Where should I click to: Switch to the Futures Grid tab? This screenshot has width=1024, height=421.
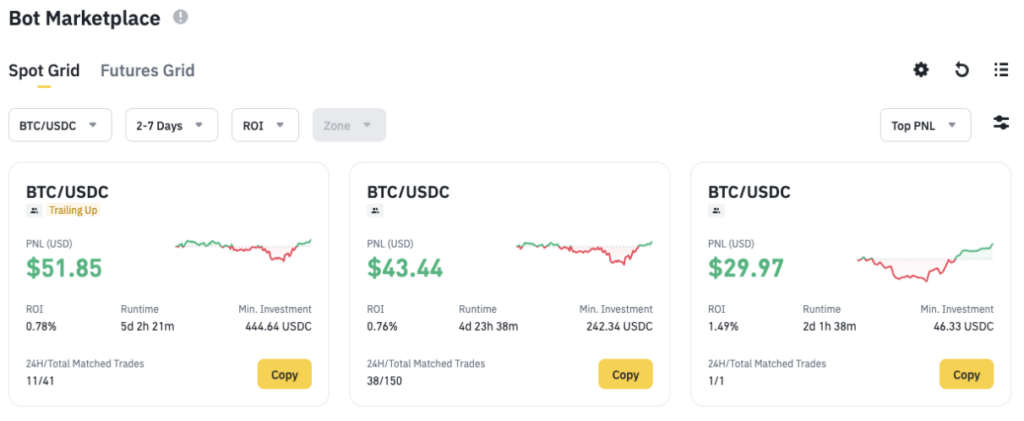pos(147,71)
